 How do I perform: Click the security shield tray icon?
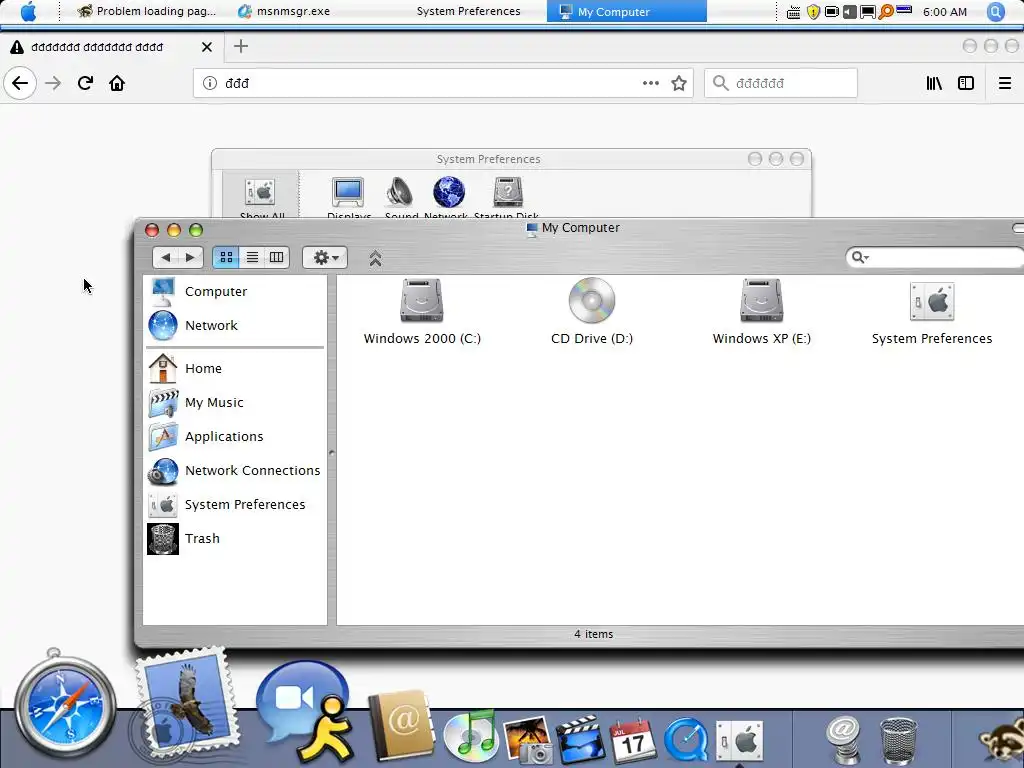[x=813, y=11]
